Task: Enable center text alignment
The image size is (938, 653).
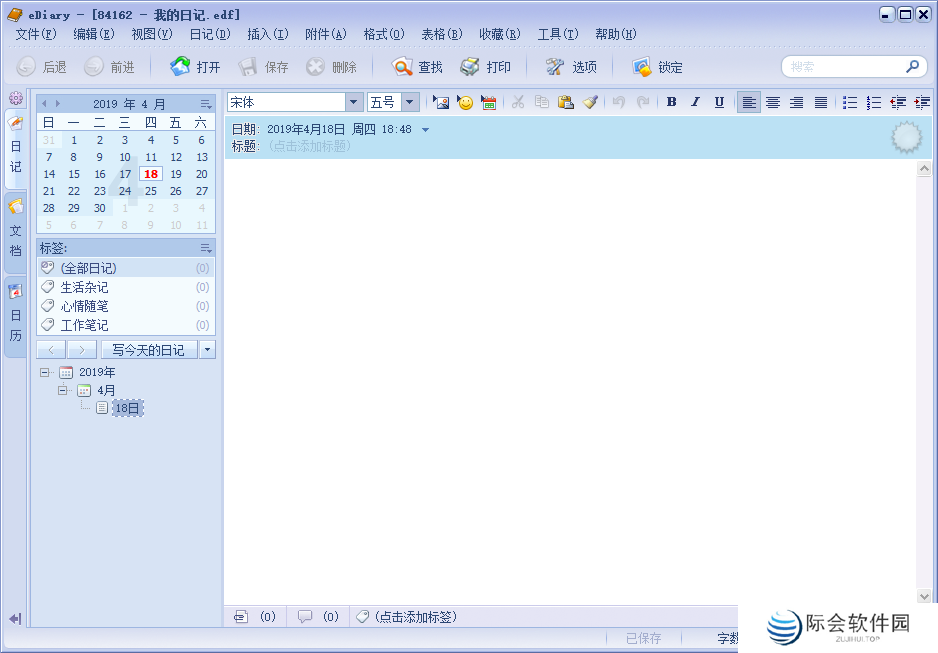Action: 773,102
